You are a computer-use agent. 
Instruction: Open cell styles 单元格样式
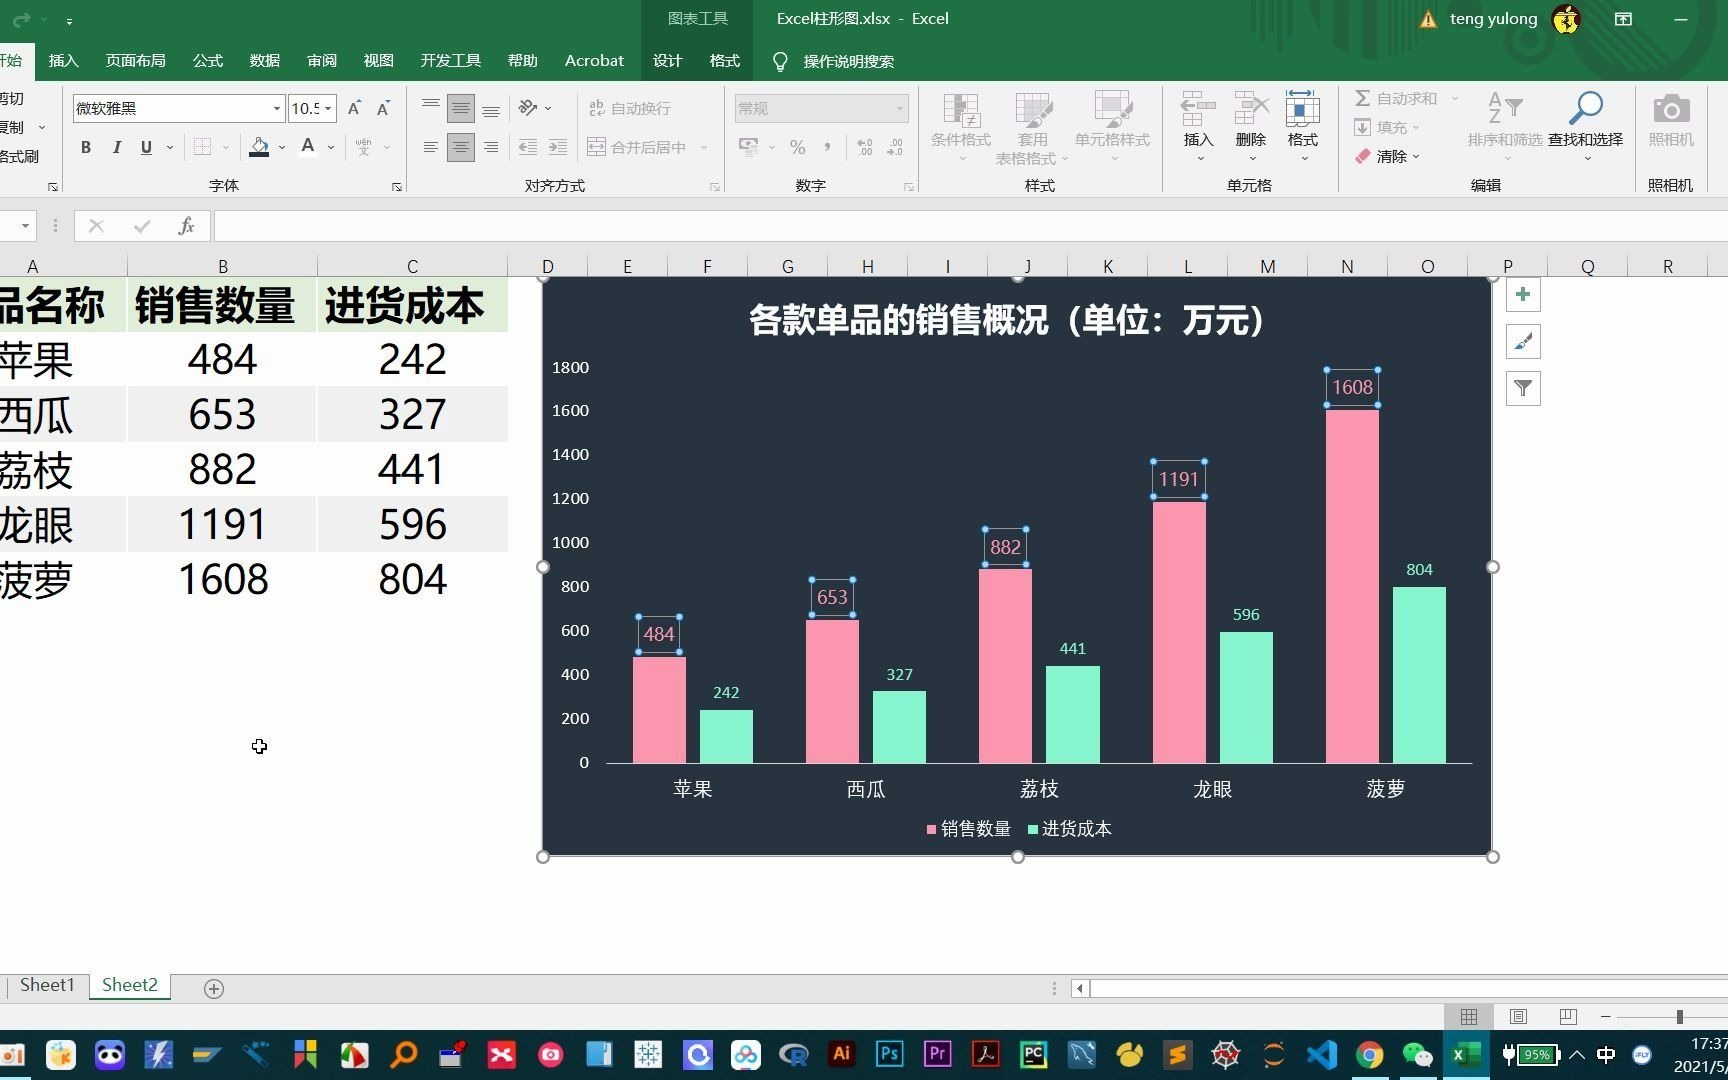1112,128
